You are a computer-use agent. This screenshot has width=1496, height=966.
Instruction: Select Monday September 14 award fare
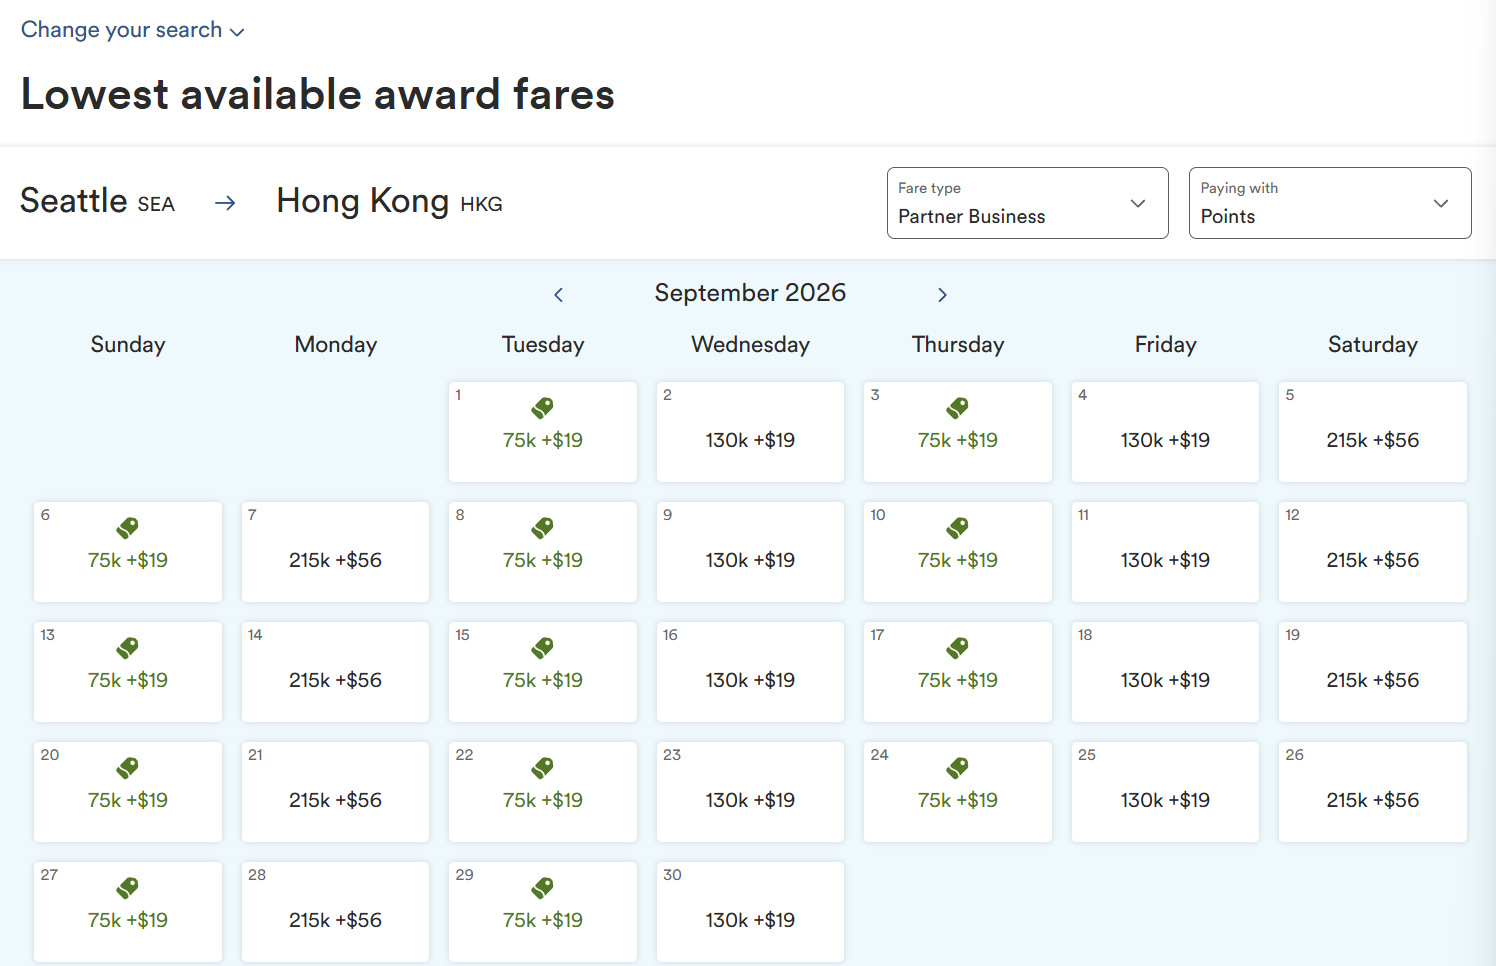(335, 672)
